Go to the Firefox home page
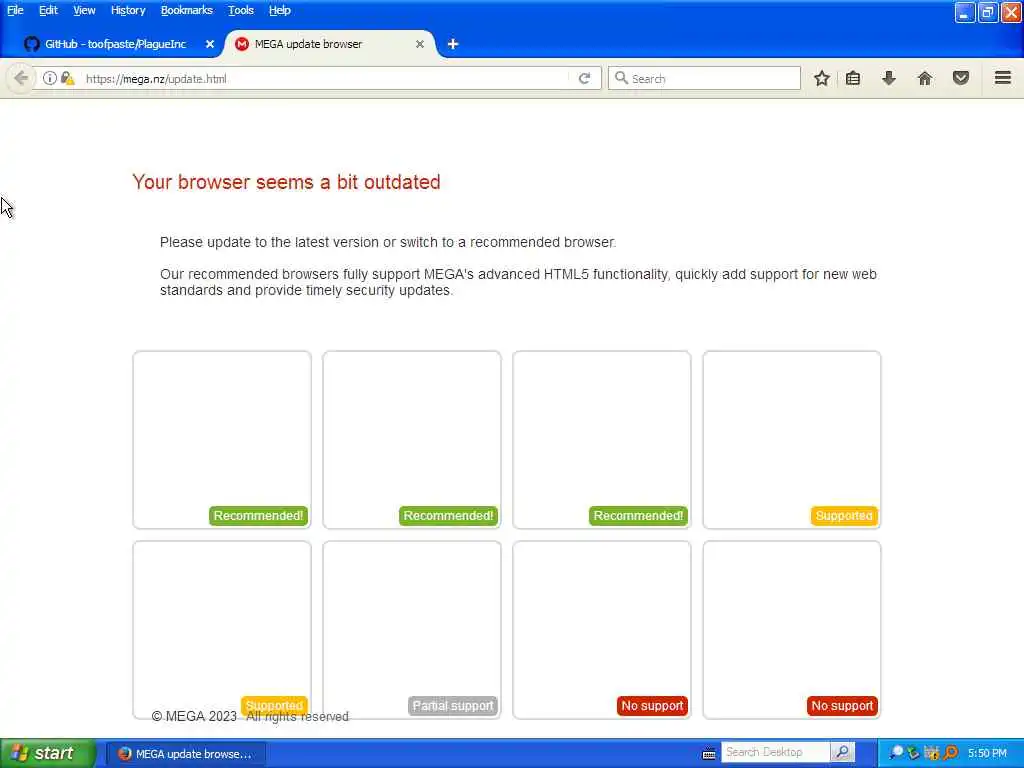 click(x=925, y=78)
